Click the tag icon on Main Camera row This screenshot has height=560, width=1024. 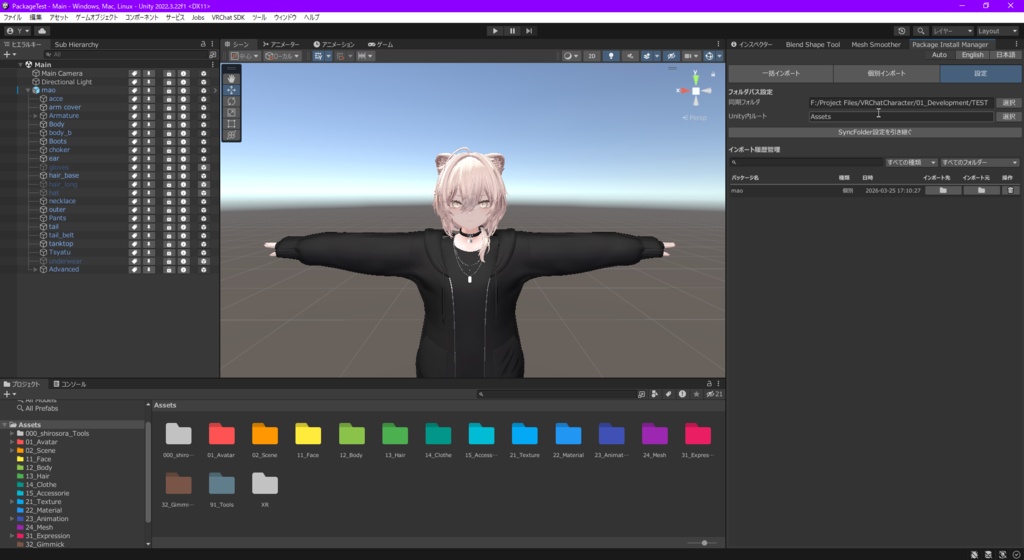pos(135,74)
